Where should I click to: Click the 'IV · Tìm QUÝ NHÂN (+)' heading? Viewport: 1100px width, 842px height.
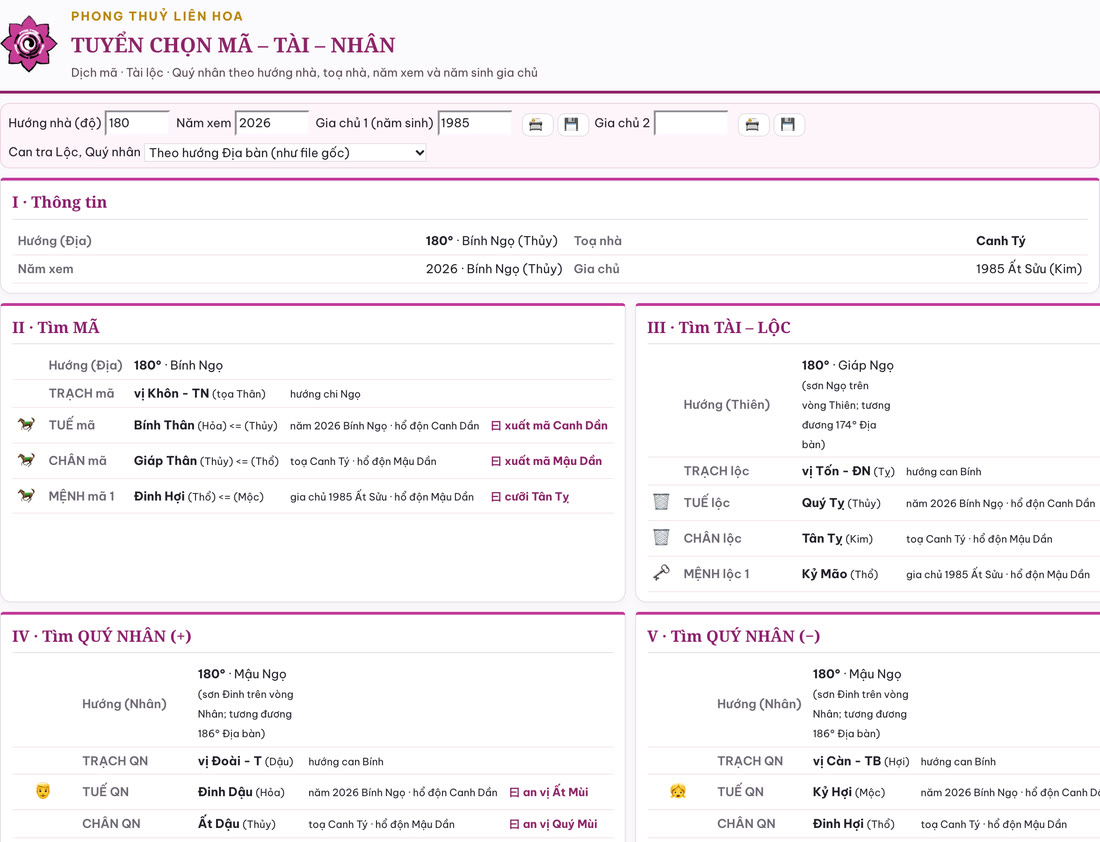[x=102, y=636]
